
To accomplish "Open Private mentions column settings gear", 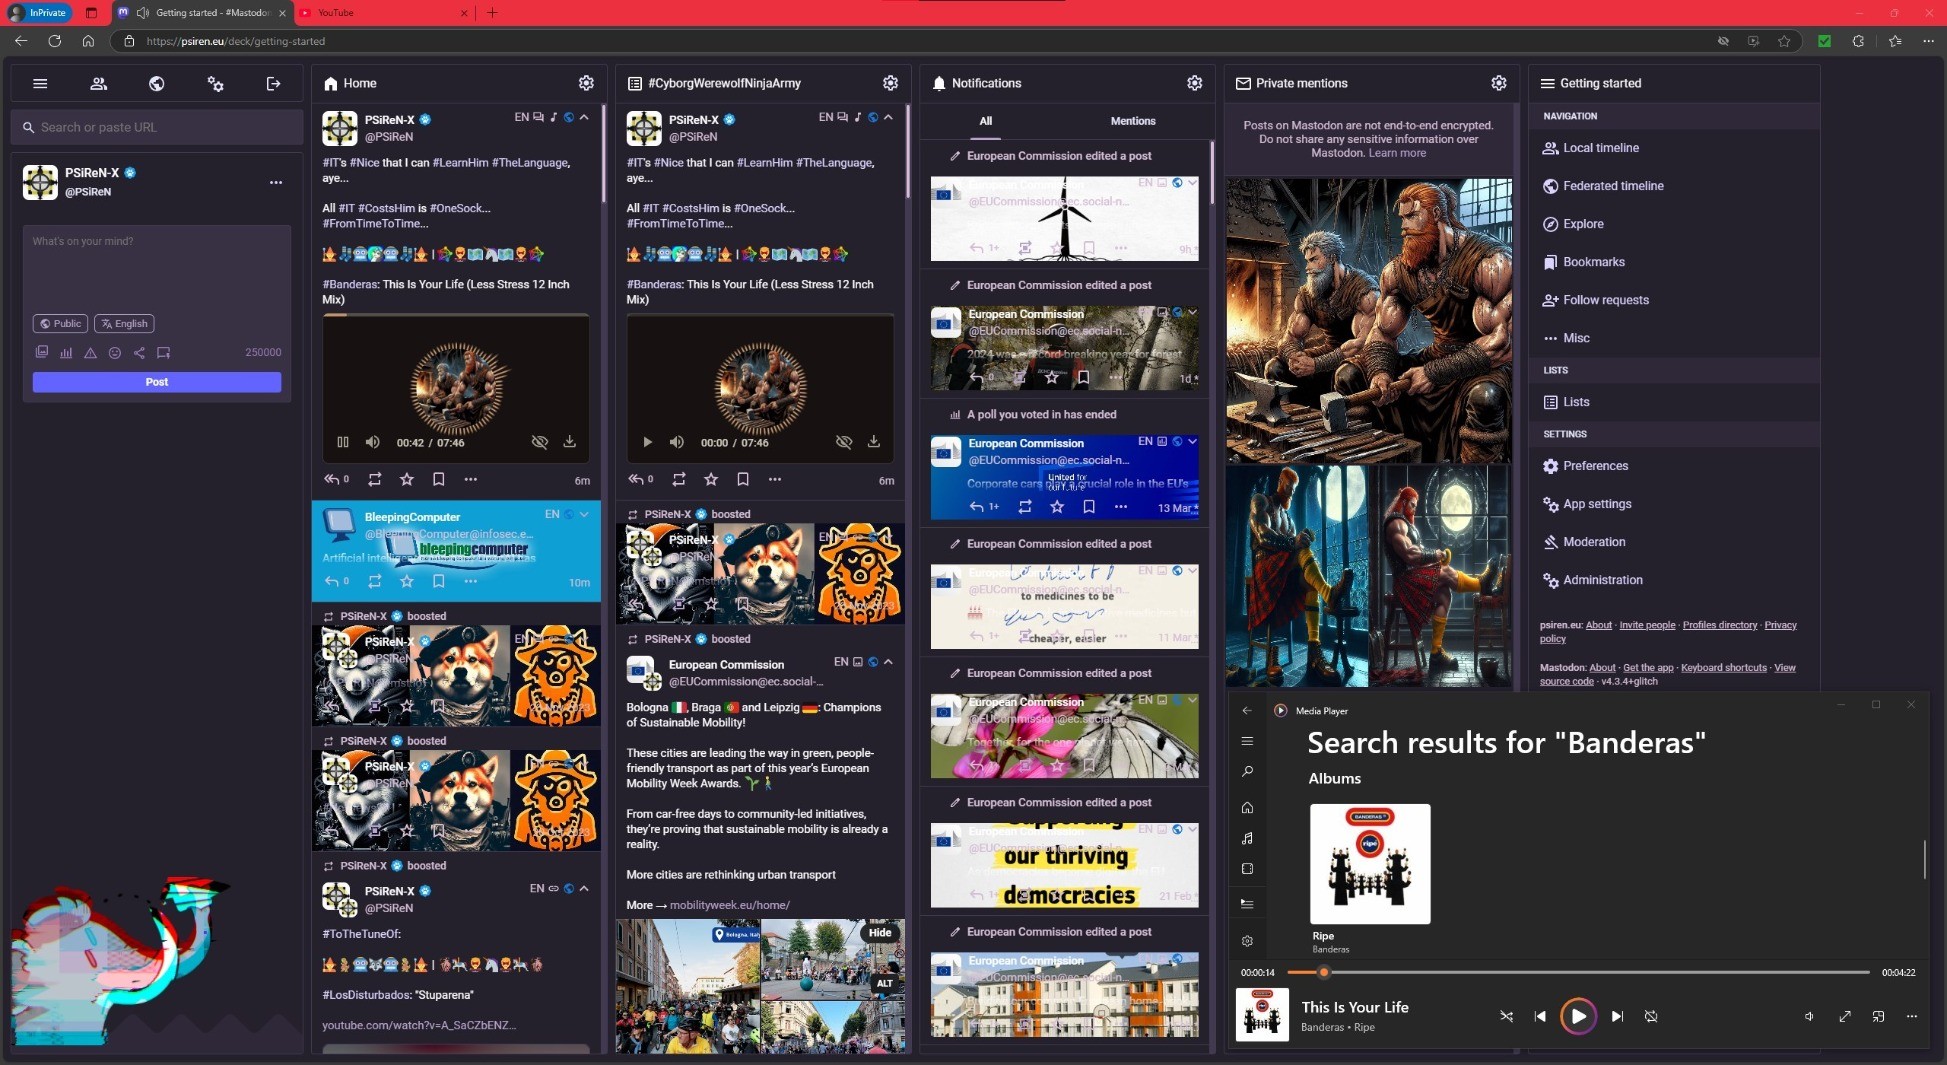I will [1498, 83].
